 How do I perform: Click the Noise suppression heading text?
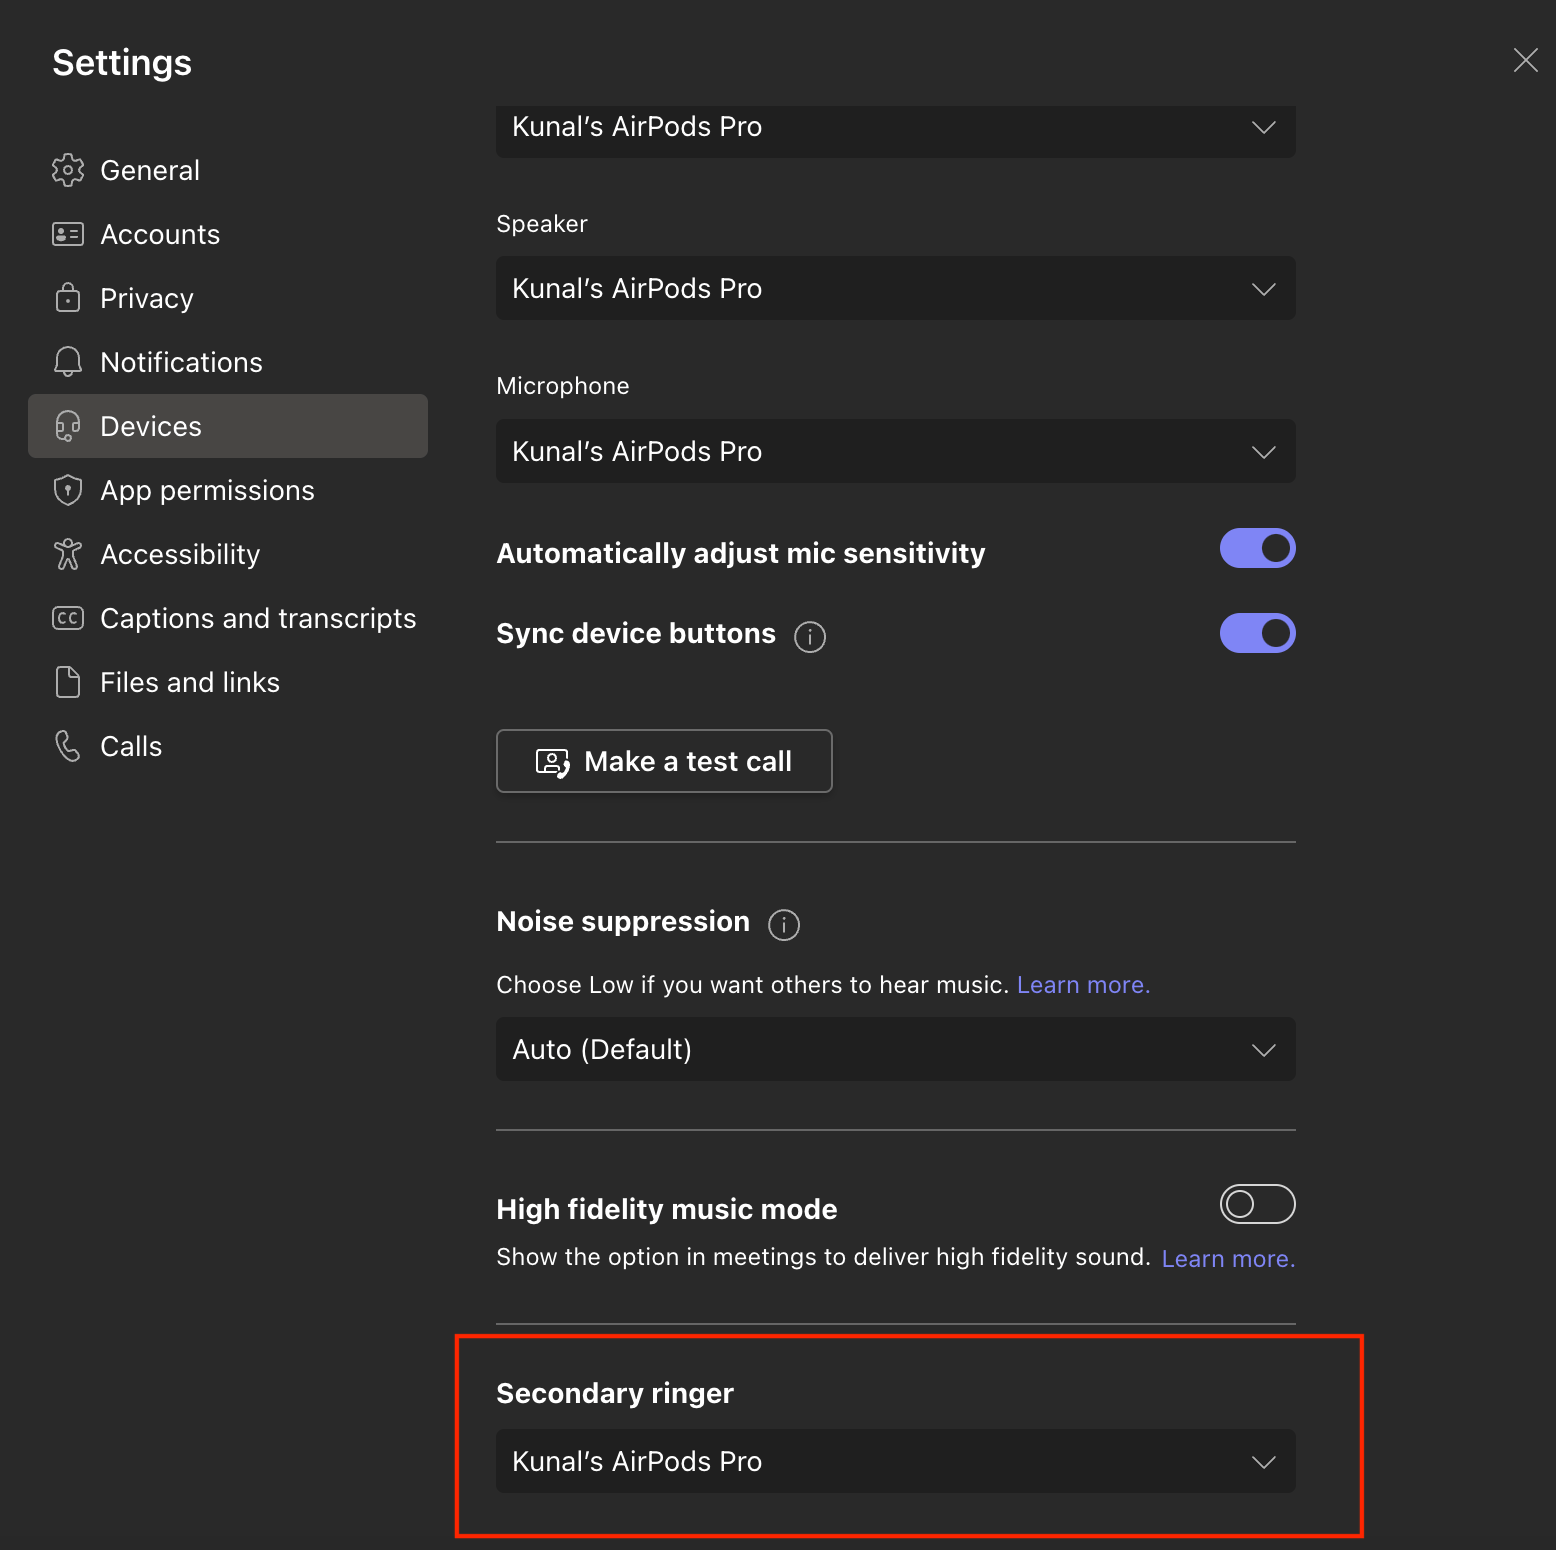click(x=623, y=921)
